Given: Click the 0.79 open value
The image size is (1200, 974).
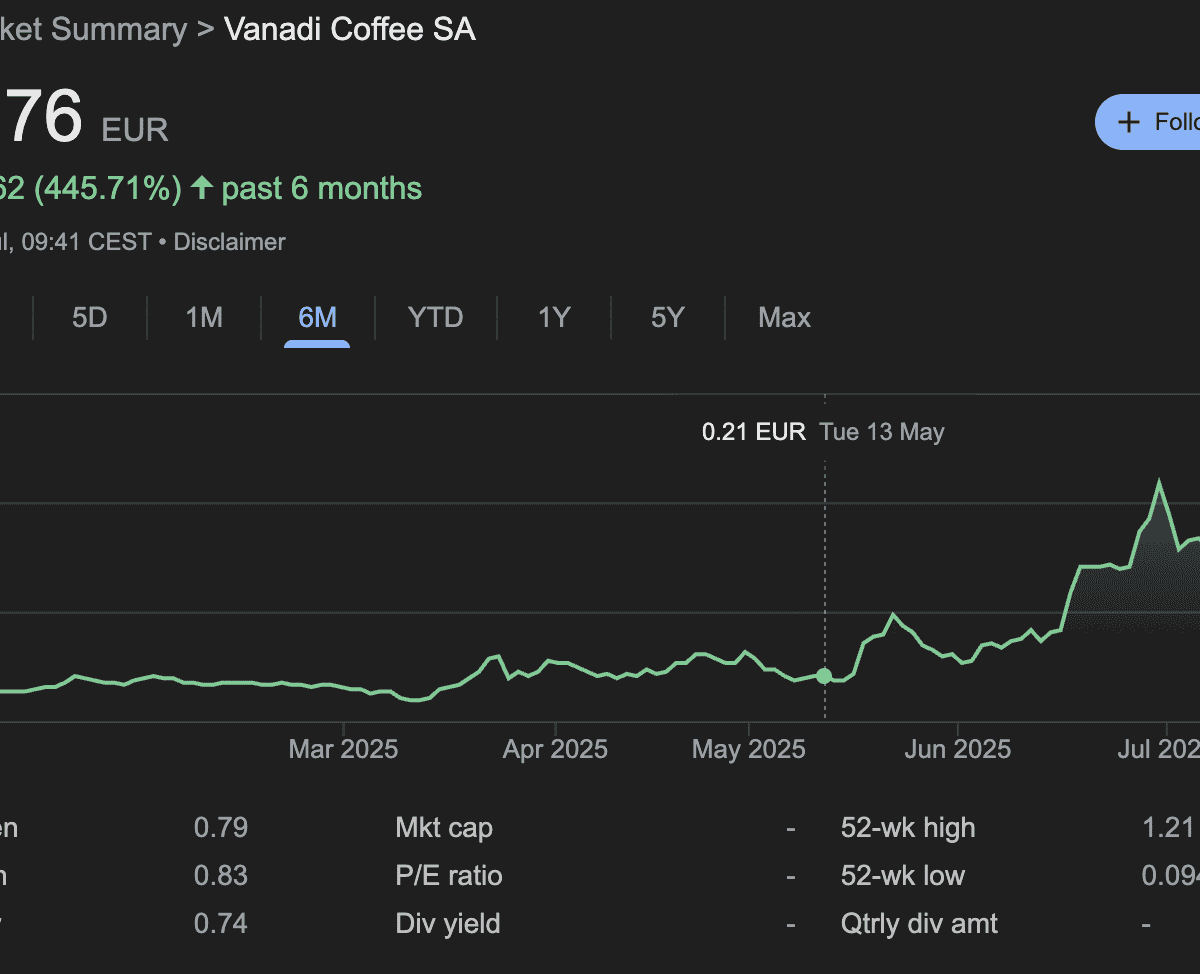Looking at the screenshot, I should pos(221,828).
